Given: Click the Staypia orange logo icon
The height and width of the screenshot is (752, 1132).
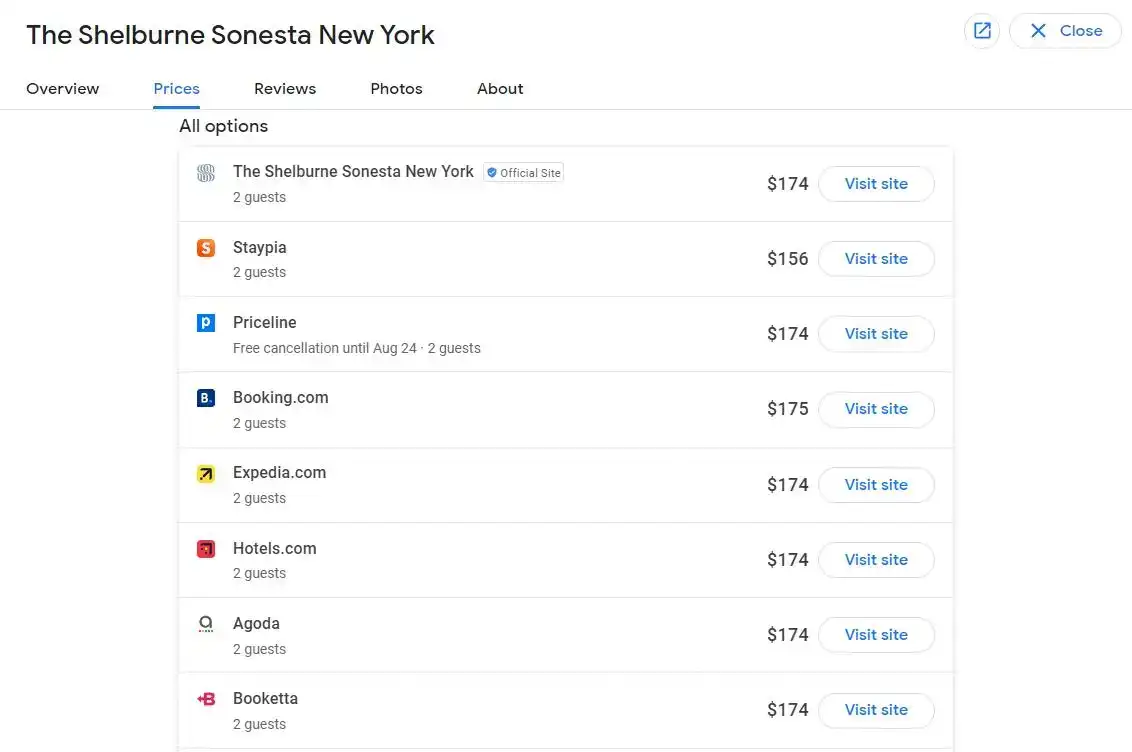Looking at the screenshot, I should (206, 248).
